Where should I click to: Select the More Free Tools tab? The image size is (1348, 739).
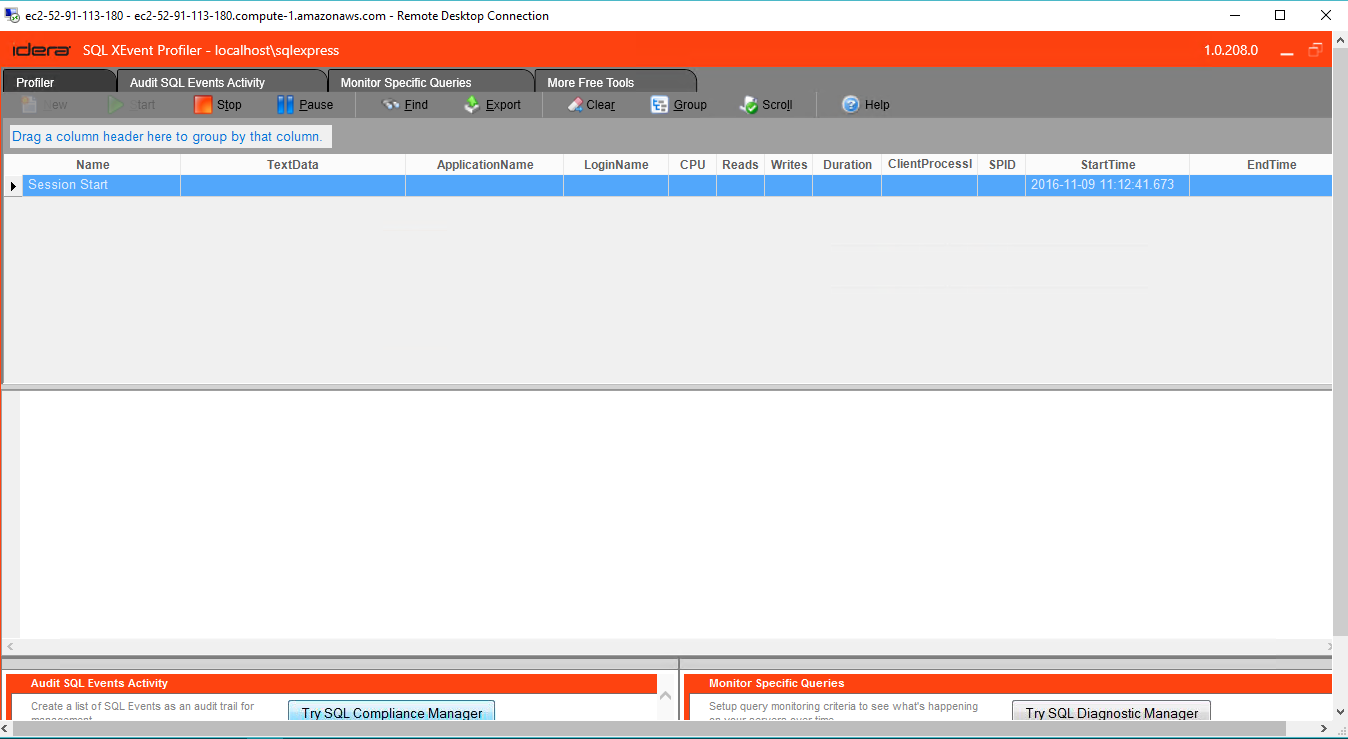(590, 82)
